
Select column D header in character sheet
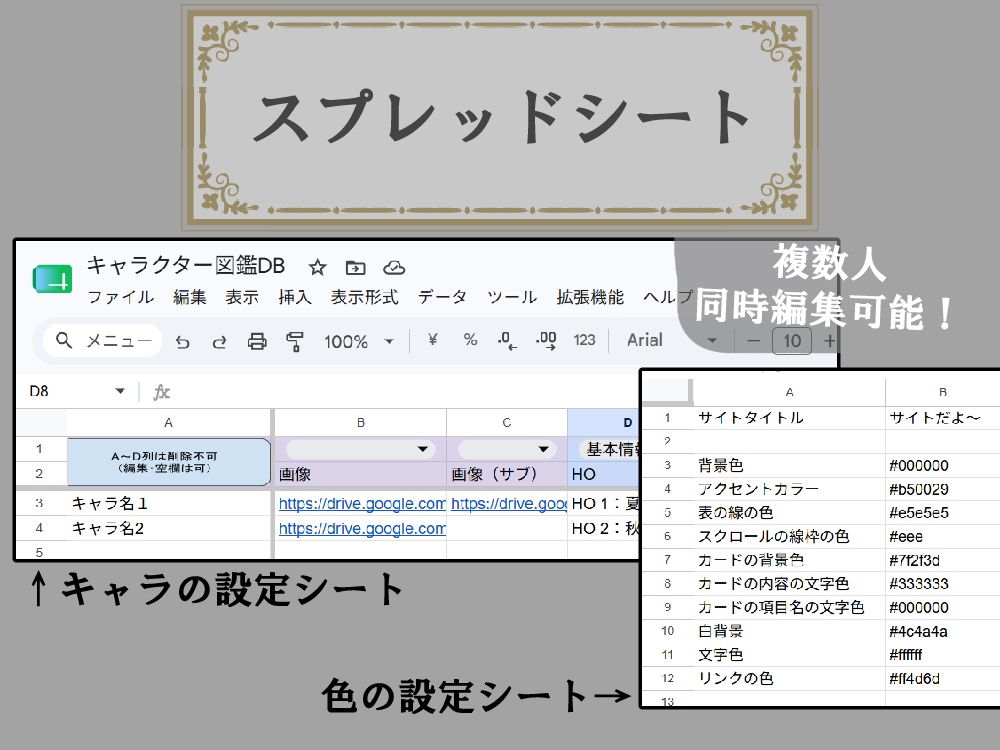pos(603,423)
